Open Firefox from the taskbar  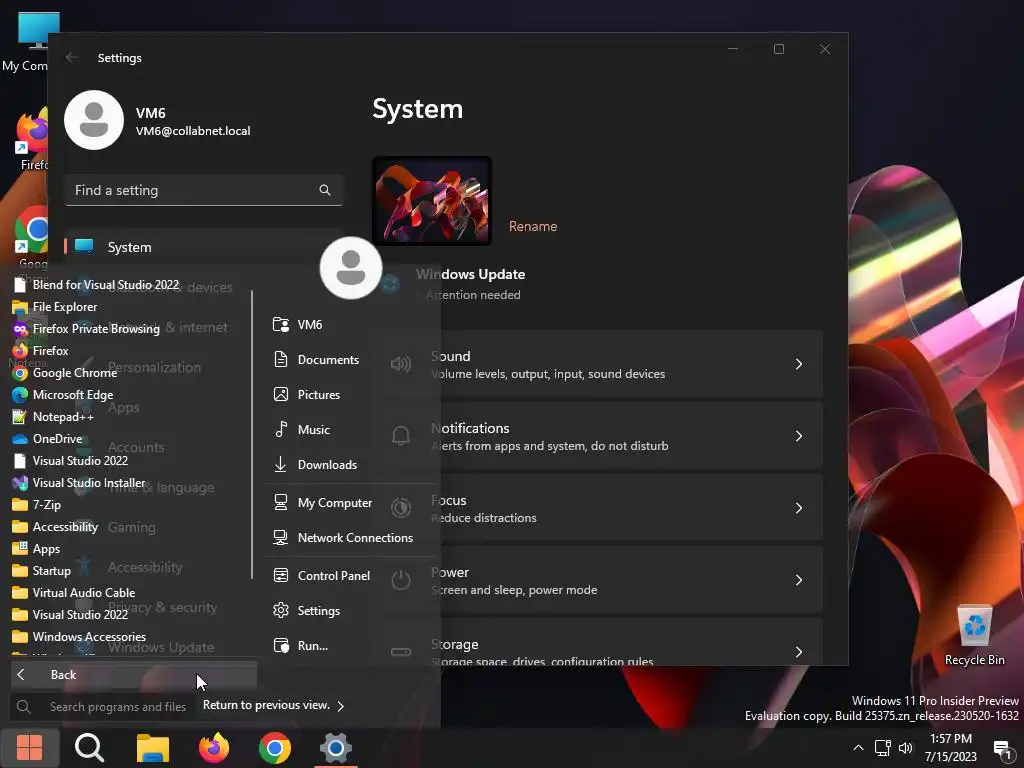tap(214, 748)
